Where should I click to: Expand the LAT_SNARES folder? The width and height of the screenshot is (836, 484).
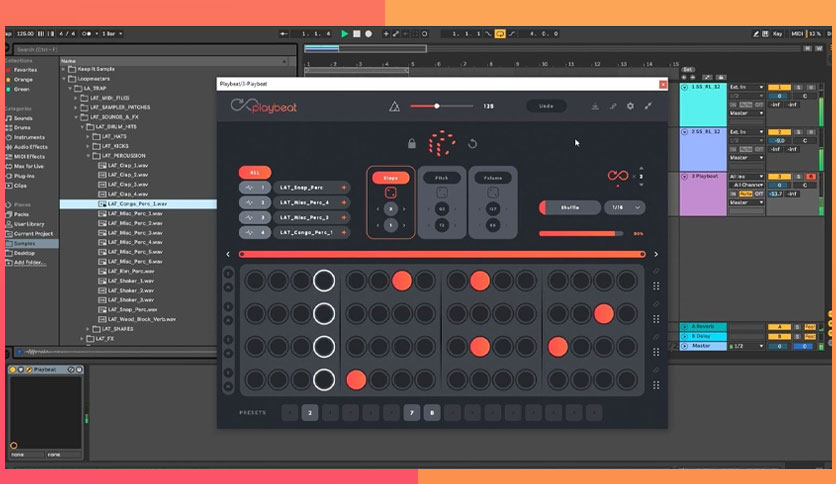pos(89,329)
